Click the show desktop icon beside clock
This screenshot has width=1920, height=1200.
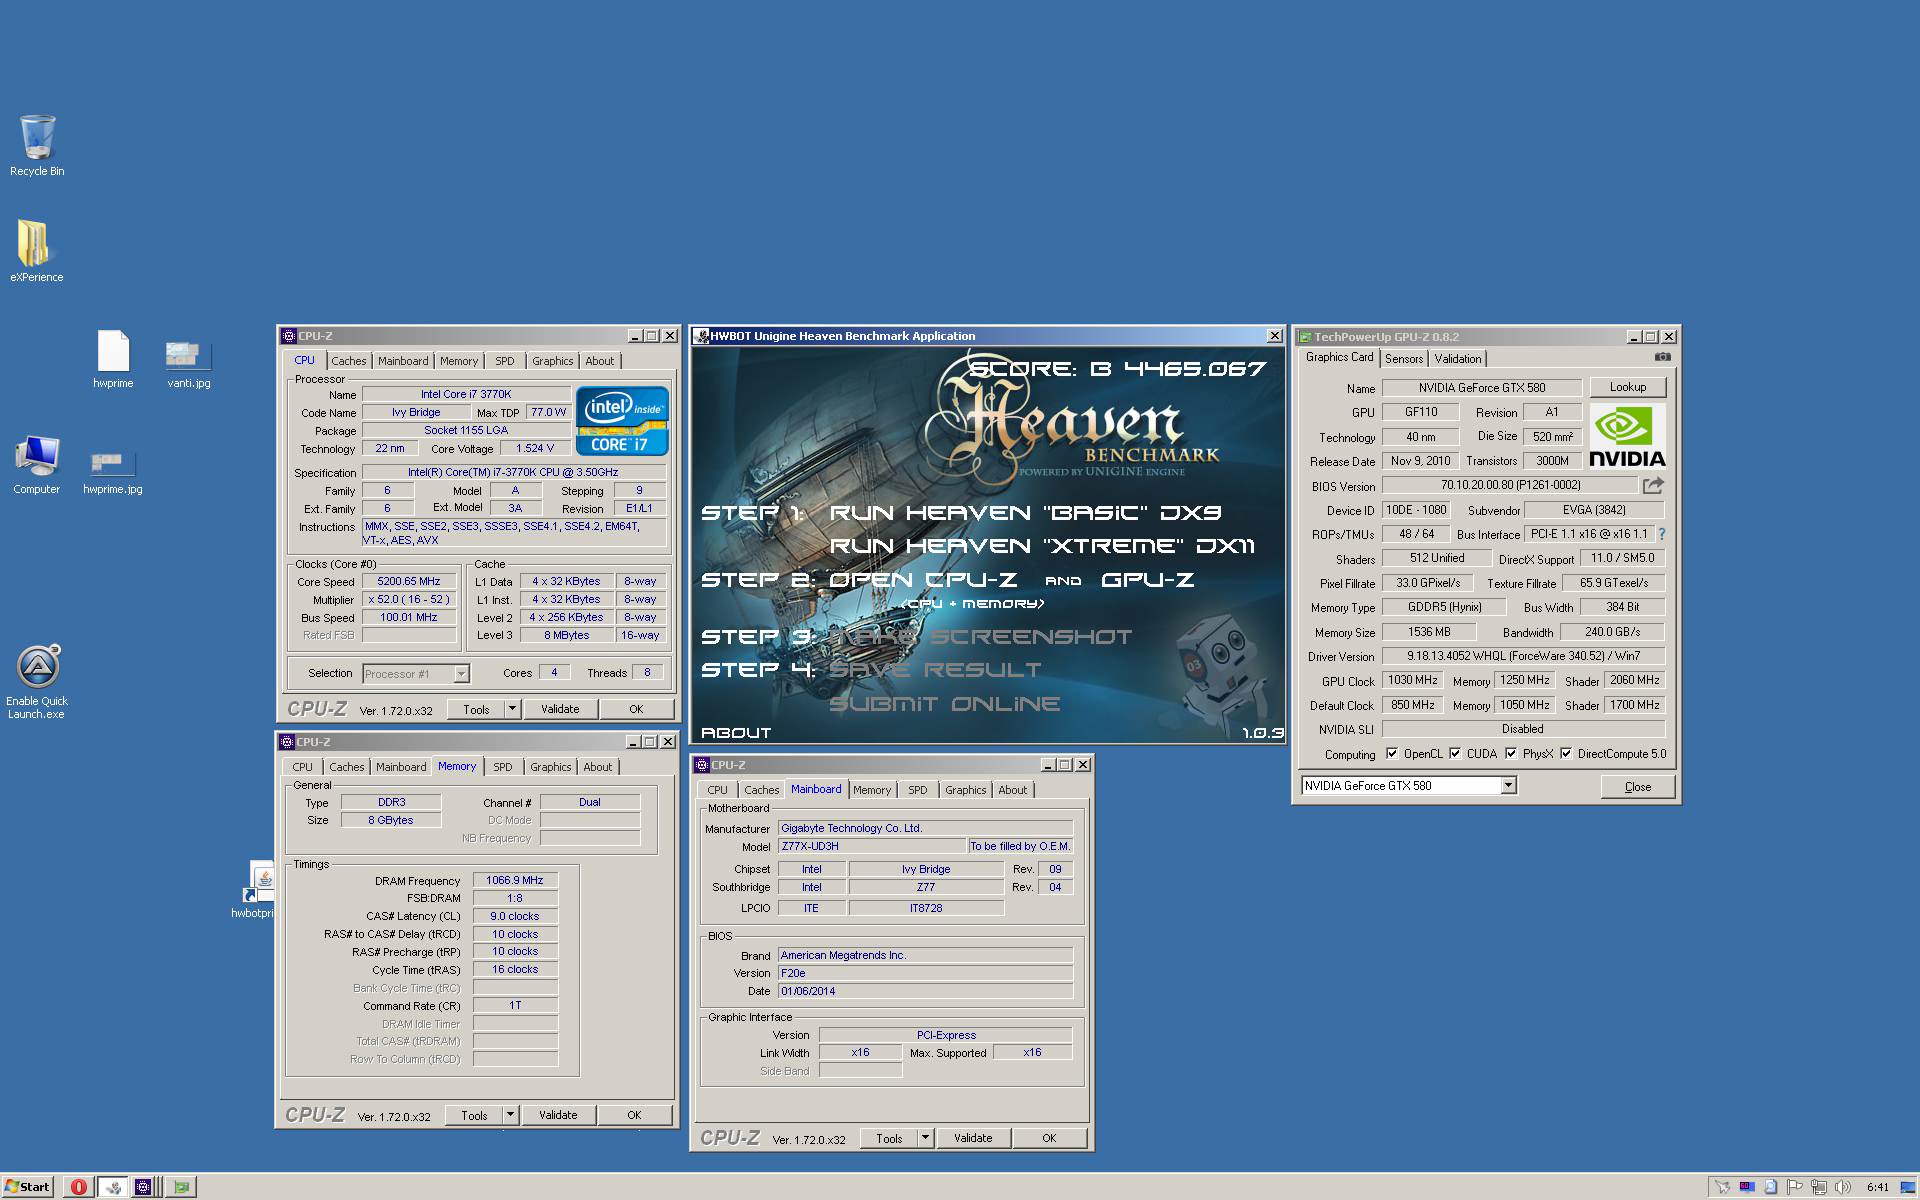tap(1908, 1187)
